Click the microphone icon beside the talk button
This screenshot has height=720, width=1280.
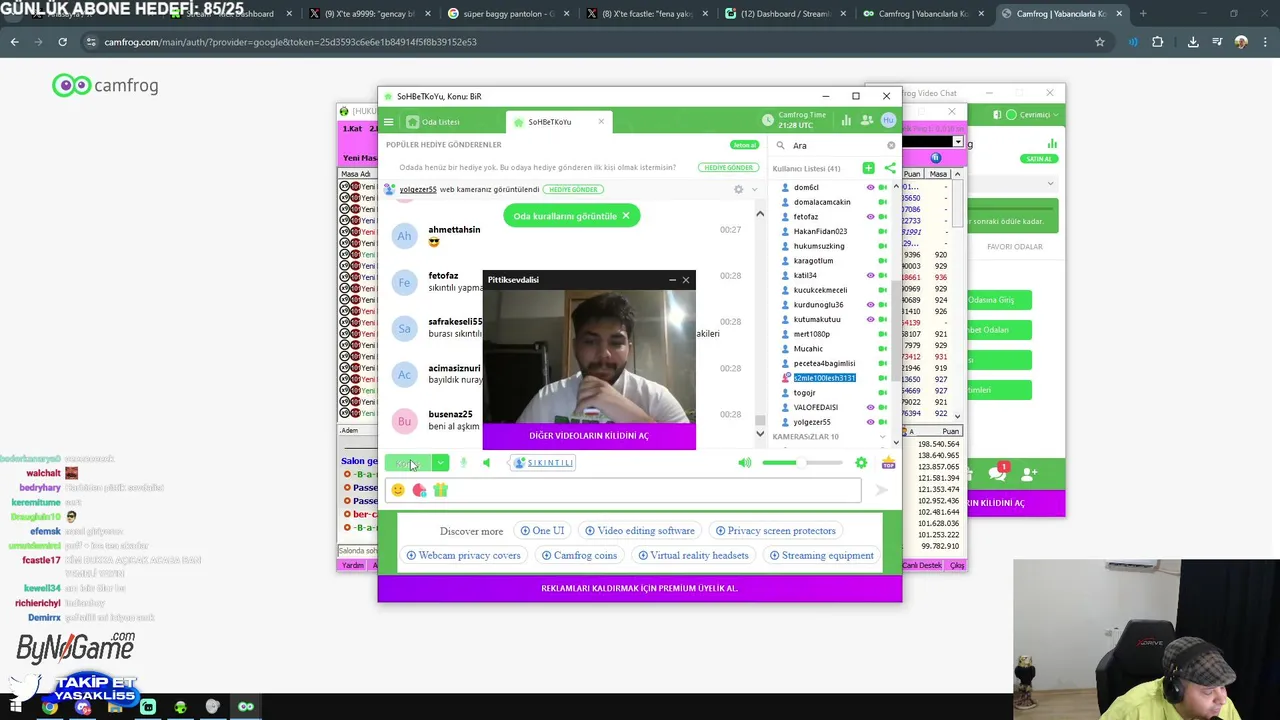(463, 462)
